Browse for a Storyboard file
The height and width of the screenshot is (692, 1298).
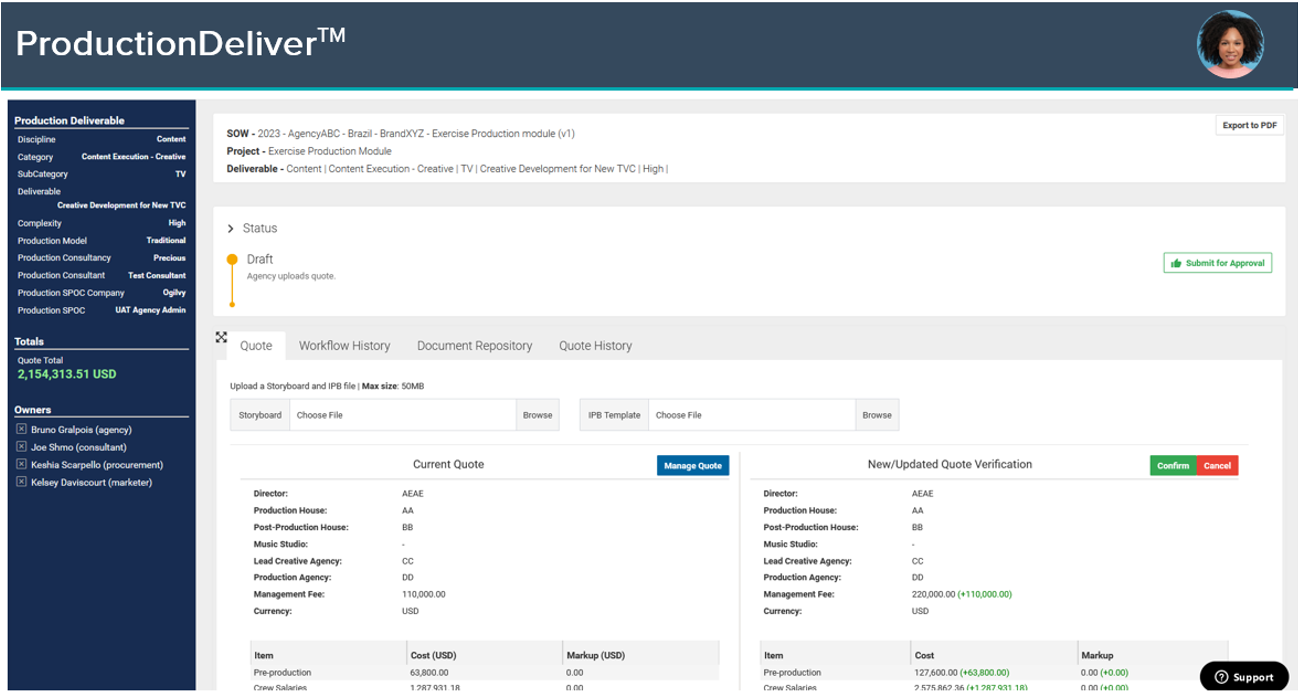(x=538, y=414)
